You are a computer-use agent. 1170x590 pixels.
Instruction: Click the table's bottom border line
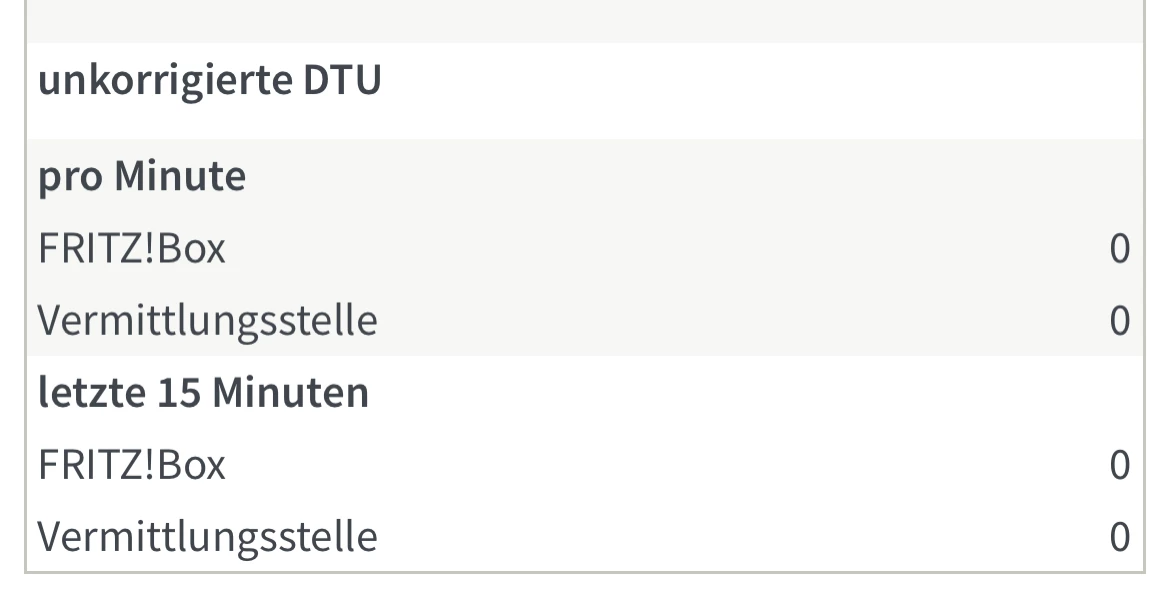pyautogui.click(x=584, y=572)
